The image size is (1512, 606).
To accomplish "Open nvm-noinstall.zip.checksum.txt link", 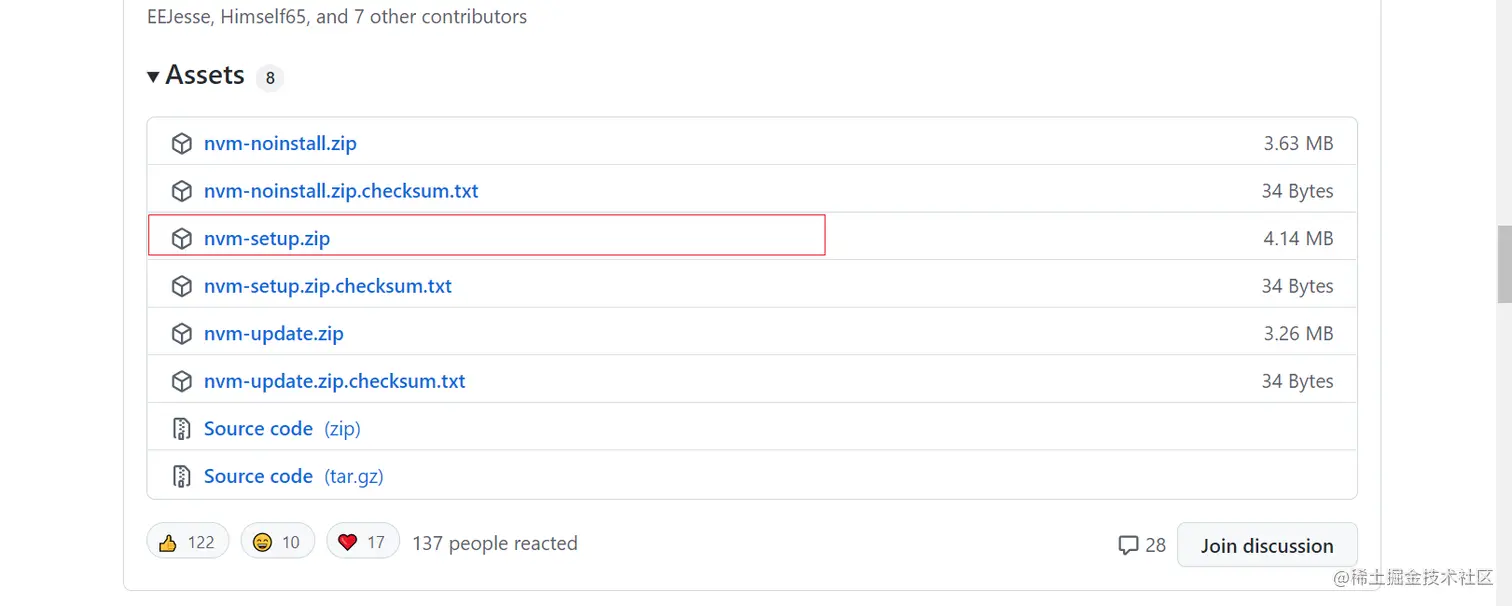I will coord(341,191).
